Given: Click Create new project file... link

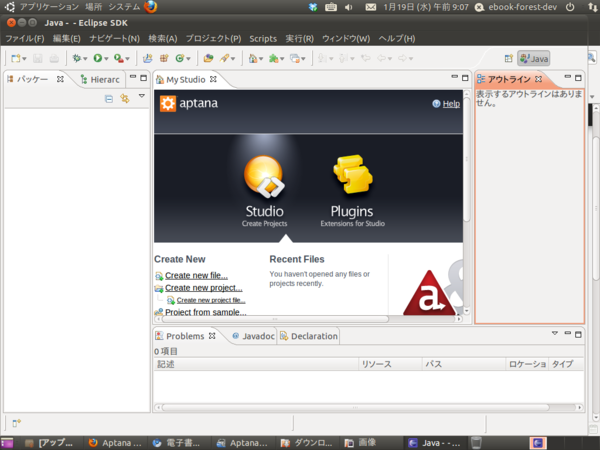Looking at the screenshot, I should (x=211, y=300).
